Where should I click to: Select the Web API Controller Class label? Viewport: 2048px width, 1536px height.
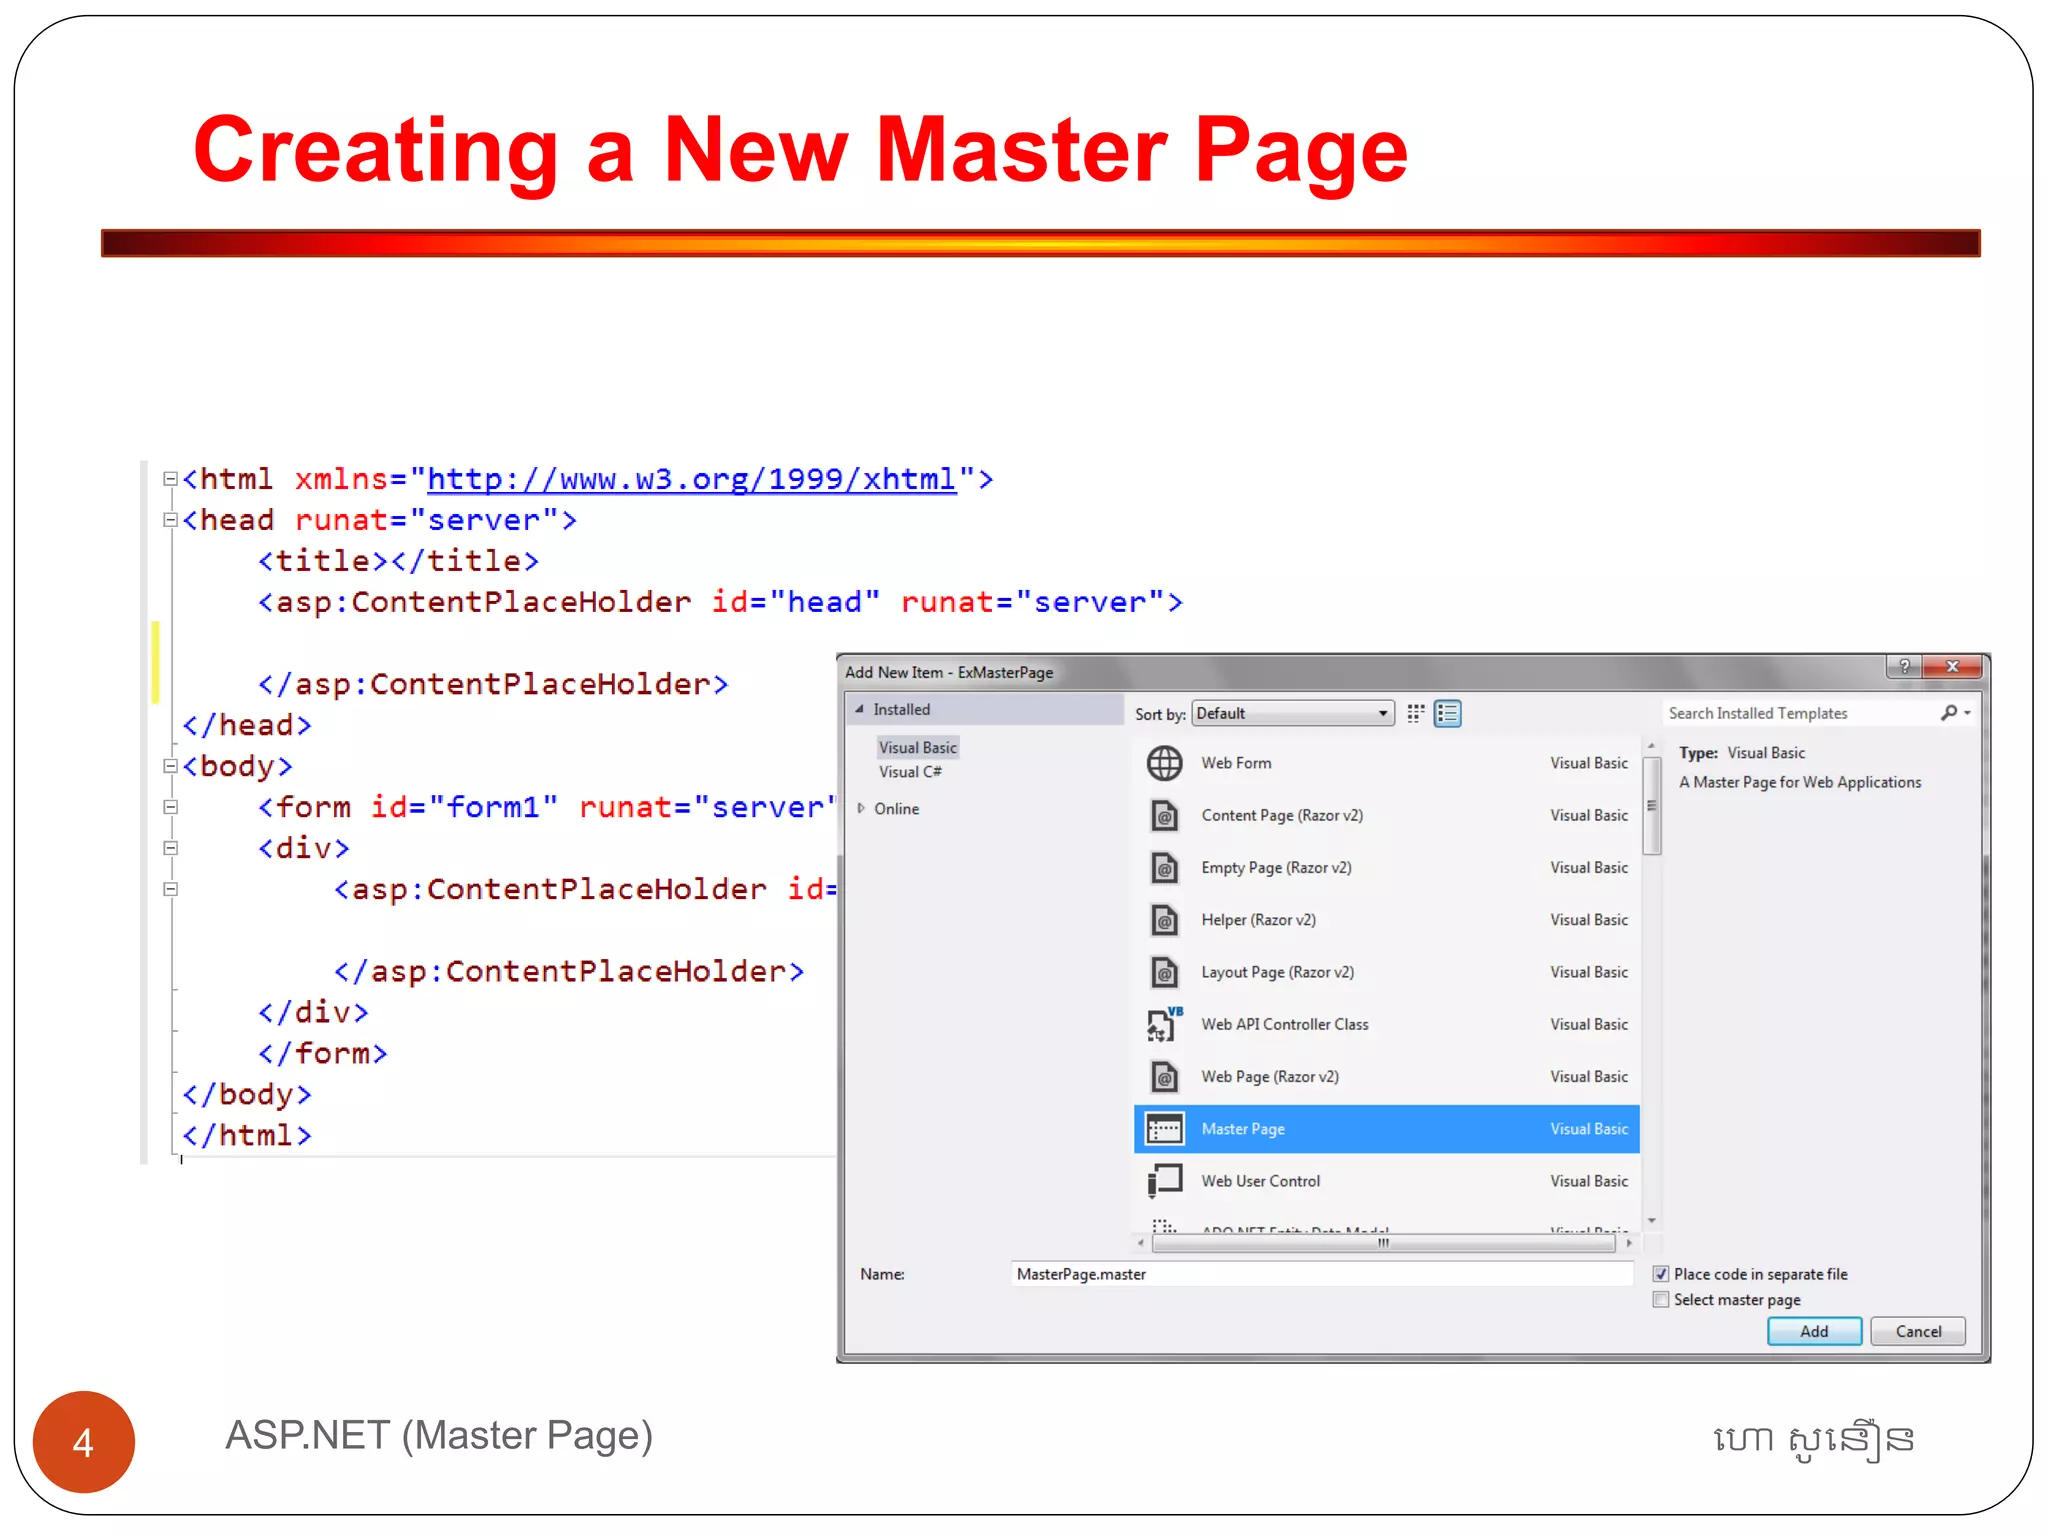[1285, 1024]
